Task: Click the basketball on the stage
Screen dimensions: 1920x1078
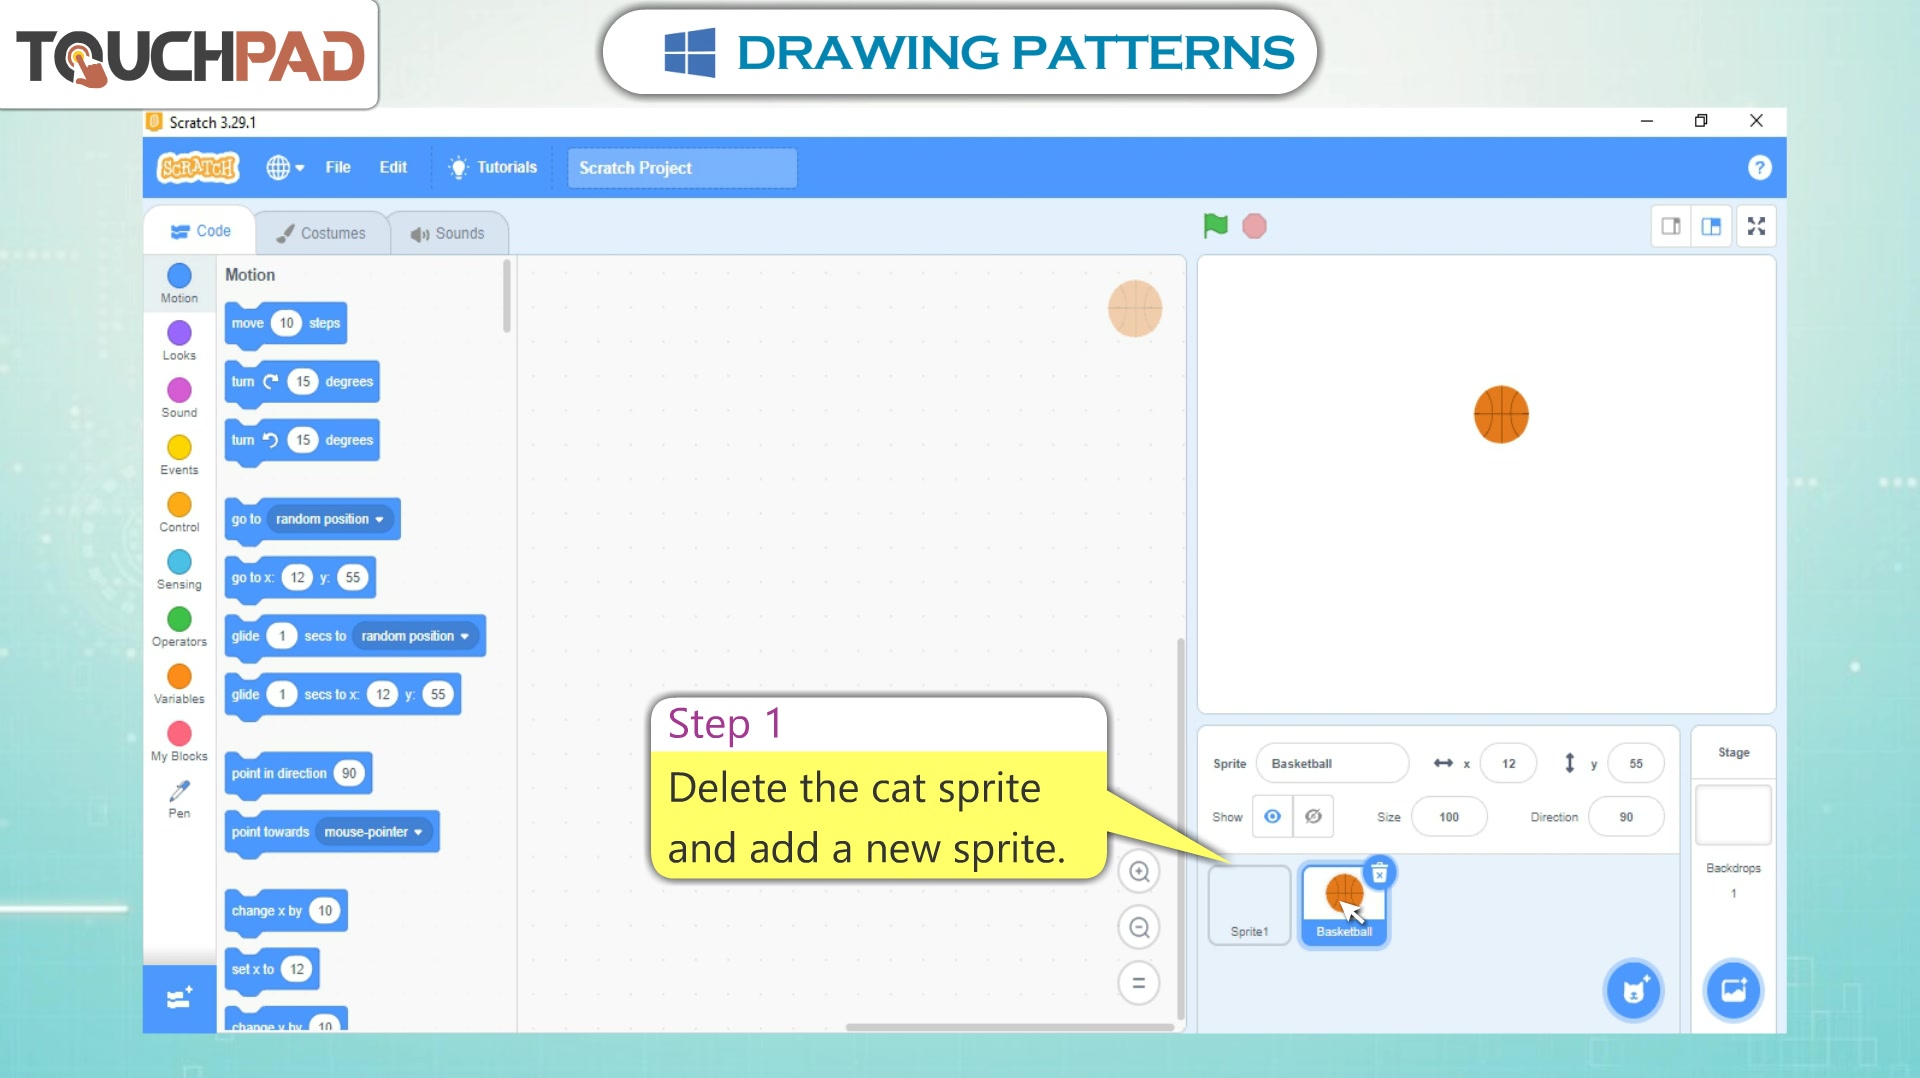Action: pyautogui.click(x=1501, y=414)
